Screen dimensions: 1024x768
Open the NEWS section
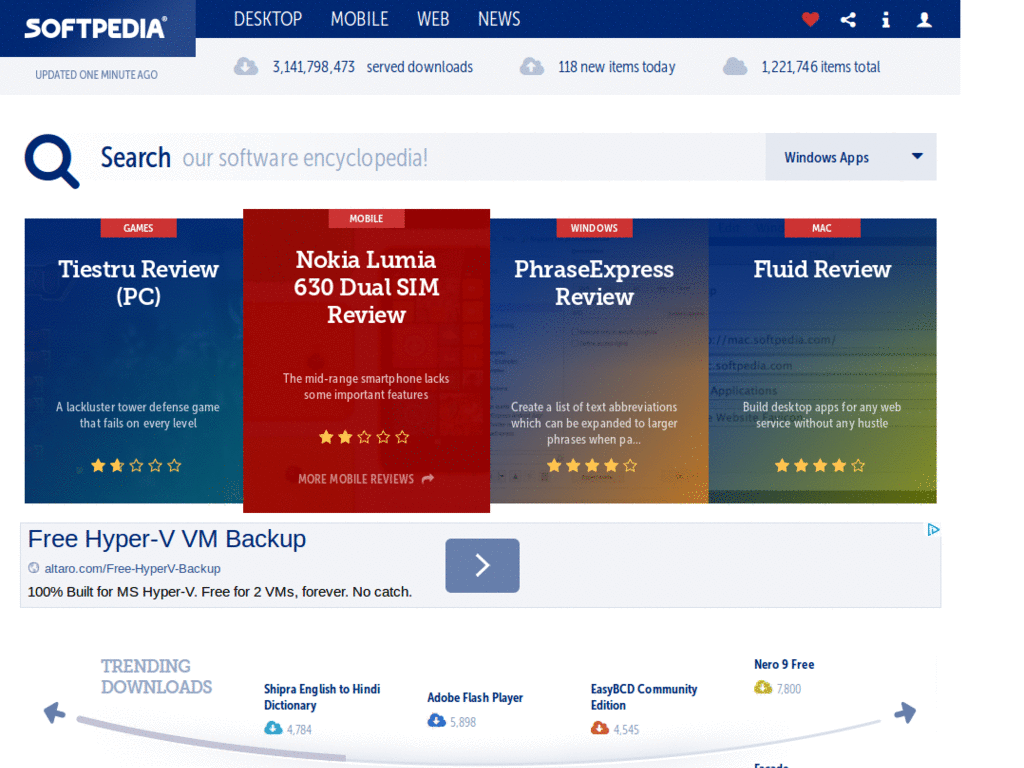pos(499,18)
